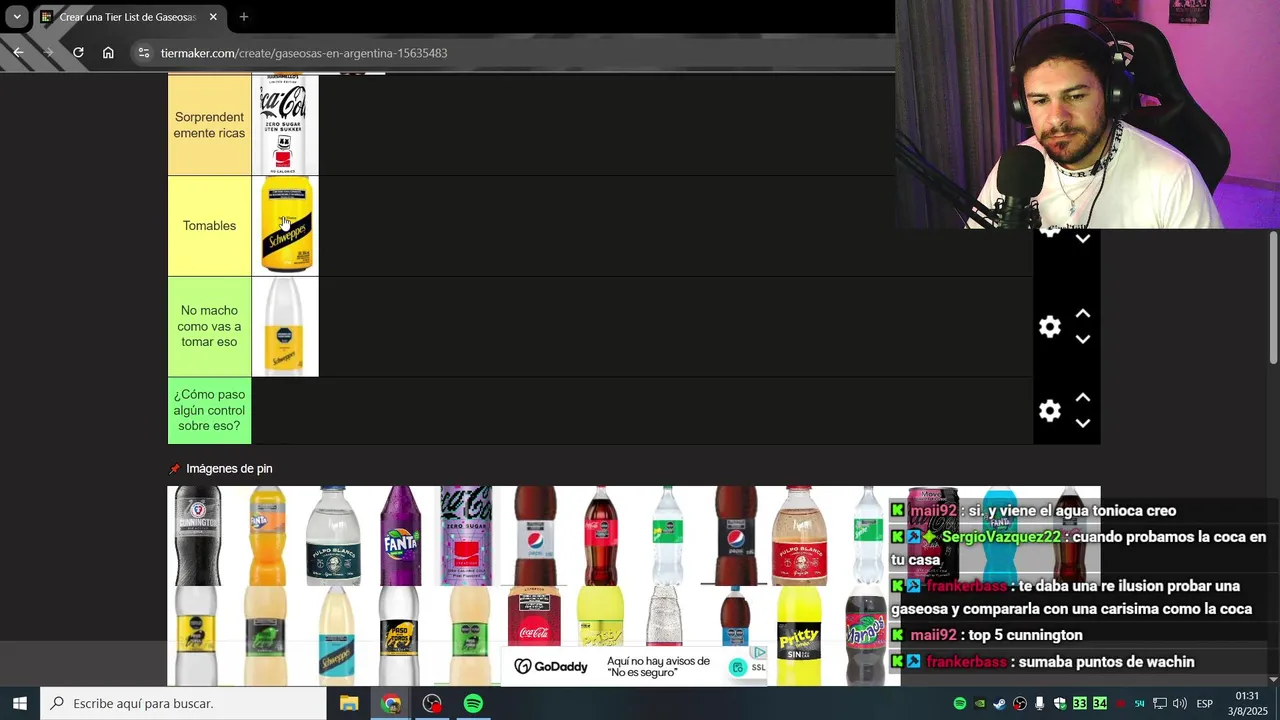Move '¿Cómo paso algún control' row down
Screen dimensions: 1280x720
click(1083, 424)
